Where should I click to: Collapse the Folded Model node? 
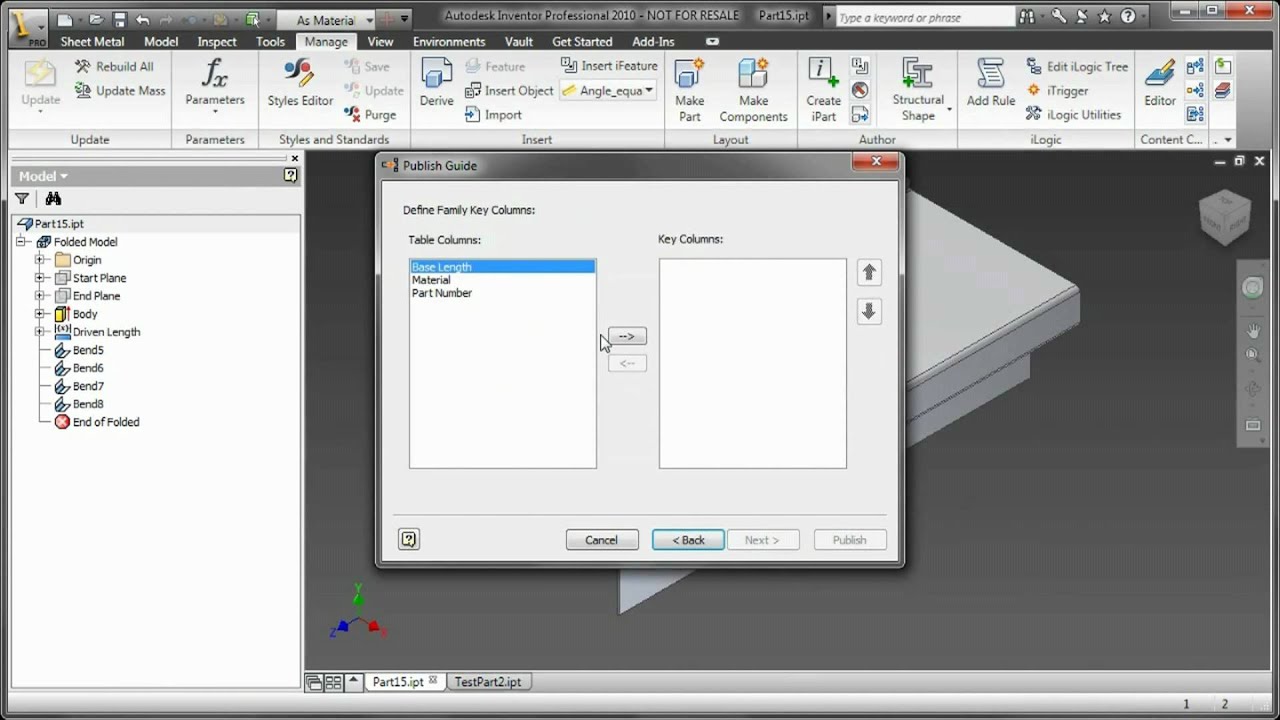22,242
